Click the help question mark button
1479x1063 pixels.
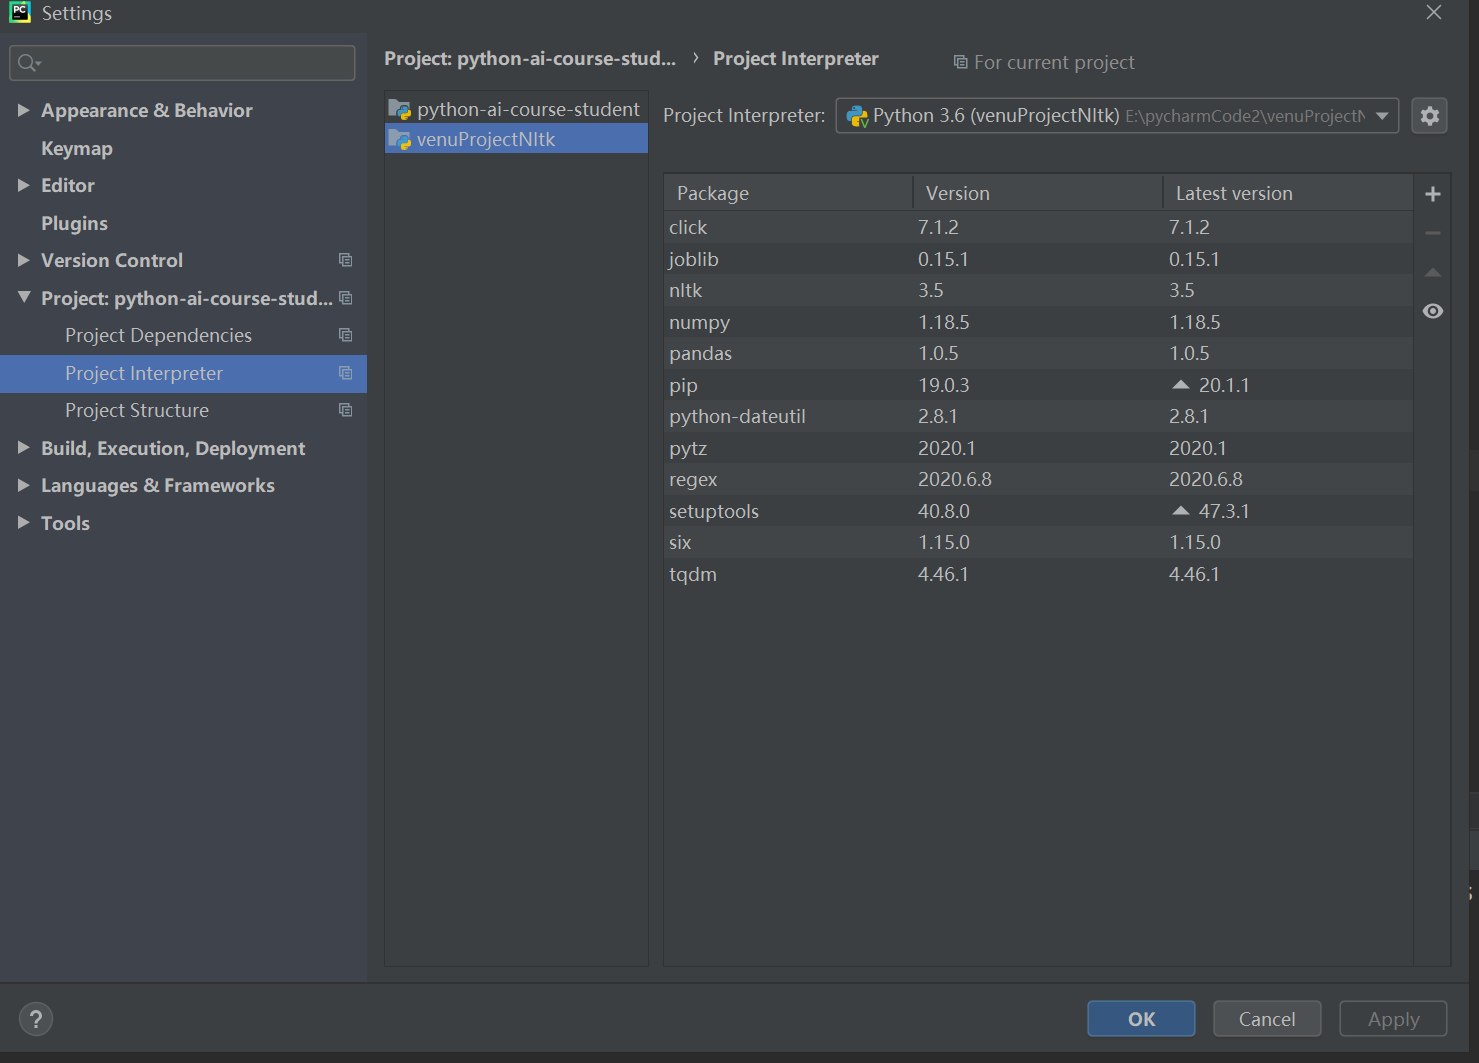36,1019
